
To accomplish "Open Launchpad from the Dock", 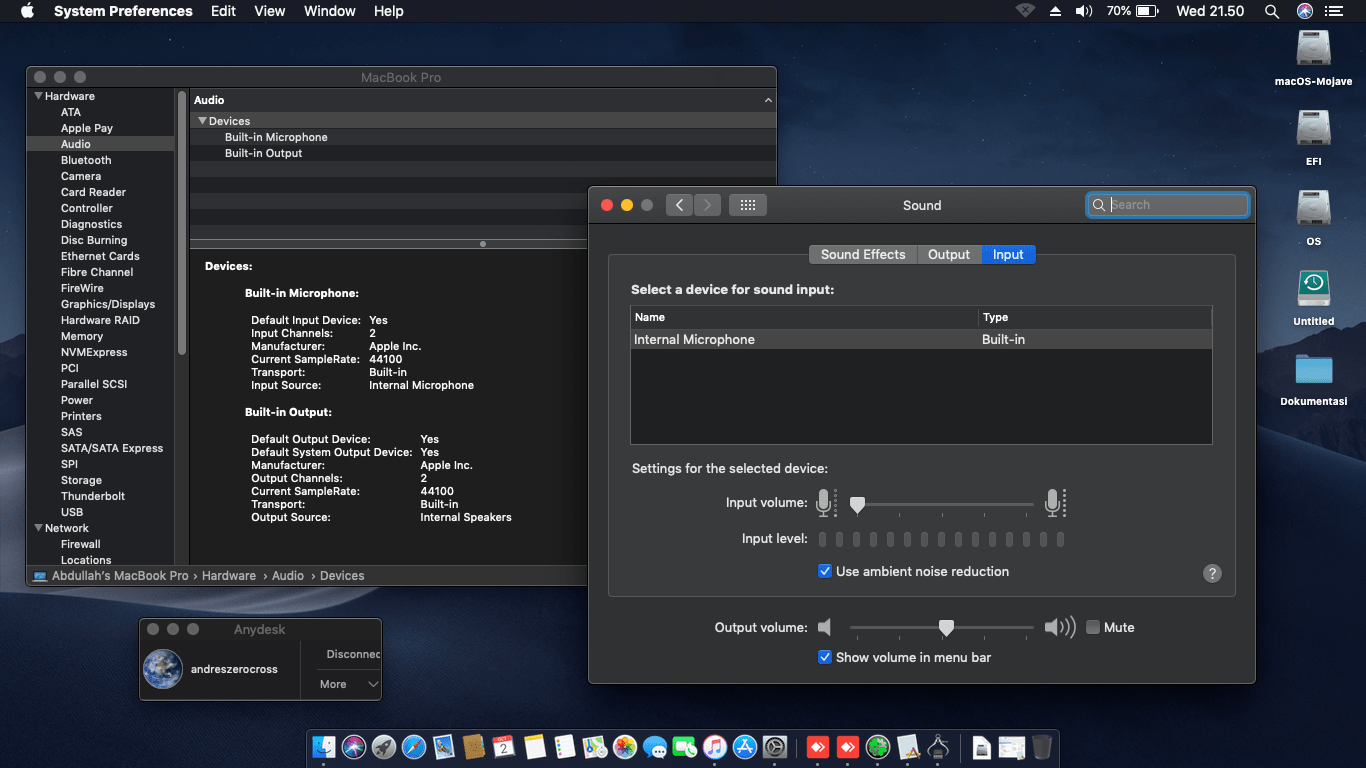I will (x=384, y=747).
